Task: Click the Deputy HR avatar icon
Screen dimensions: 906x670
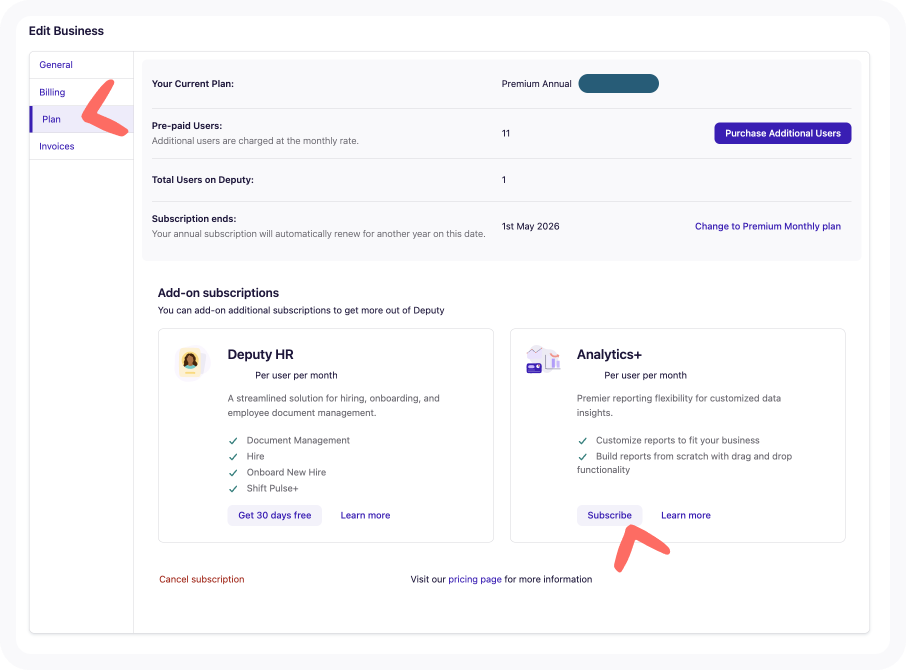Action: (191, 363)
